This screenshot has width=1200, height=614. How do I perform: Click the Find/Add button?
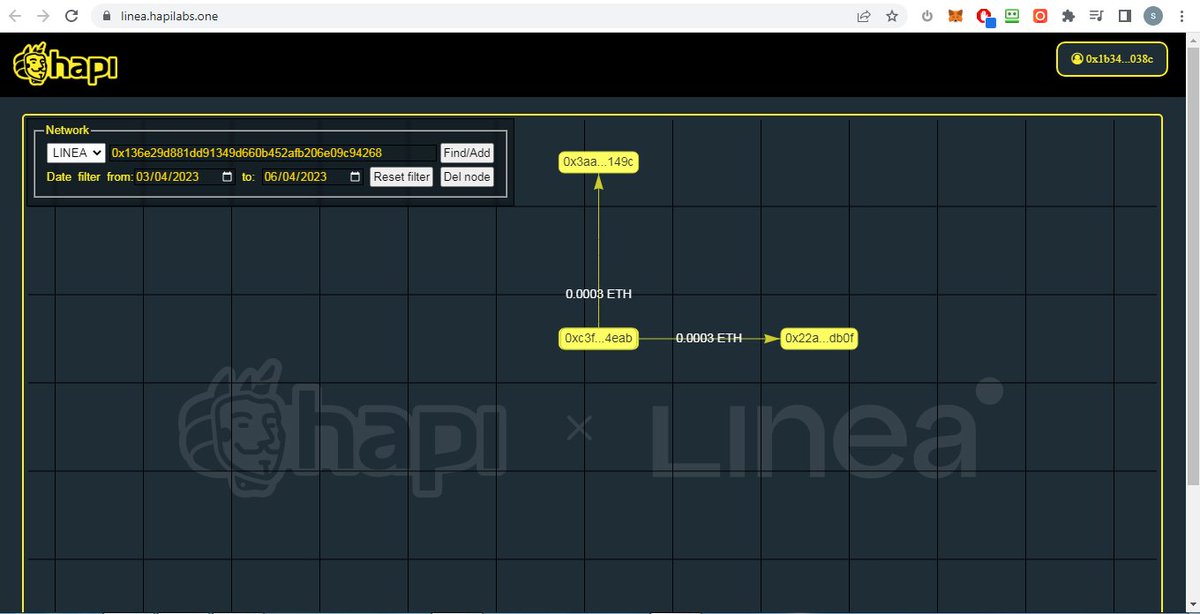[467, 153]
